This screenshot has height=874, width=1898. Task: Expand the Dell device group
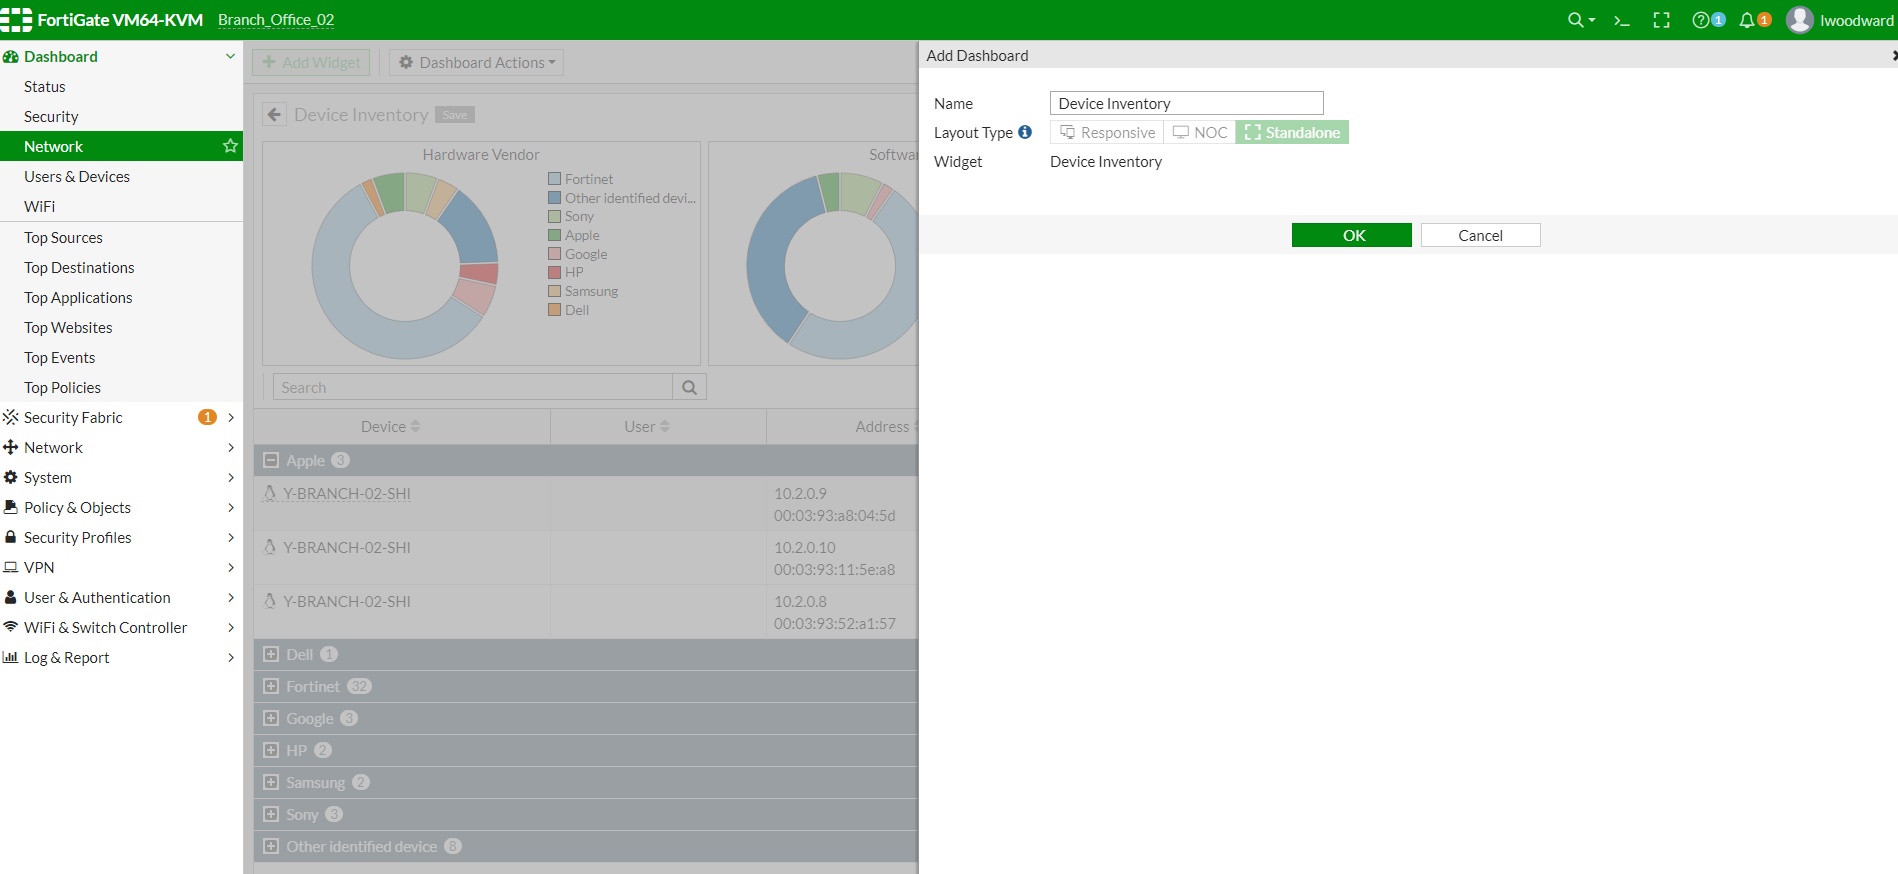pos(271,654)
